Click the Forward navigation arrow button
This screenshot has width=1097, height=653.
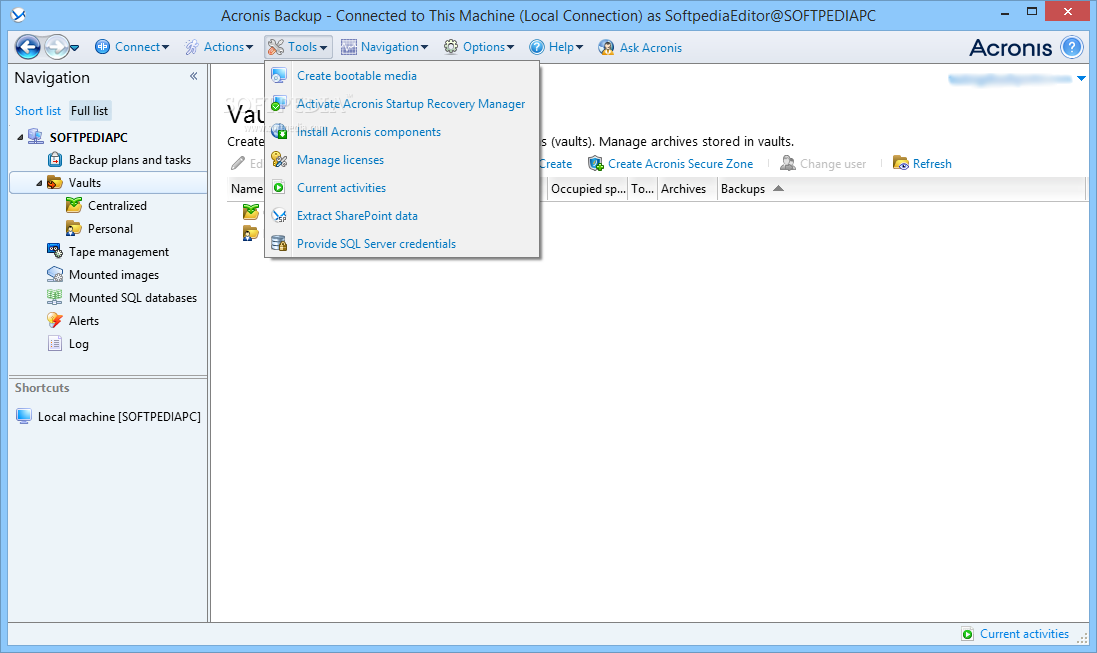click(56, 48)
